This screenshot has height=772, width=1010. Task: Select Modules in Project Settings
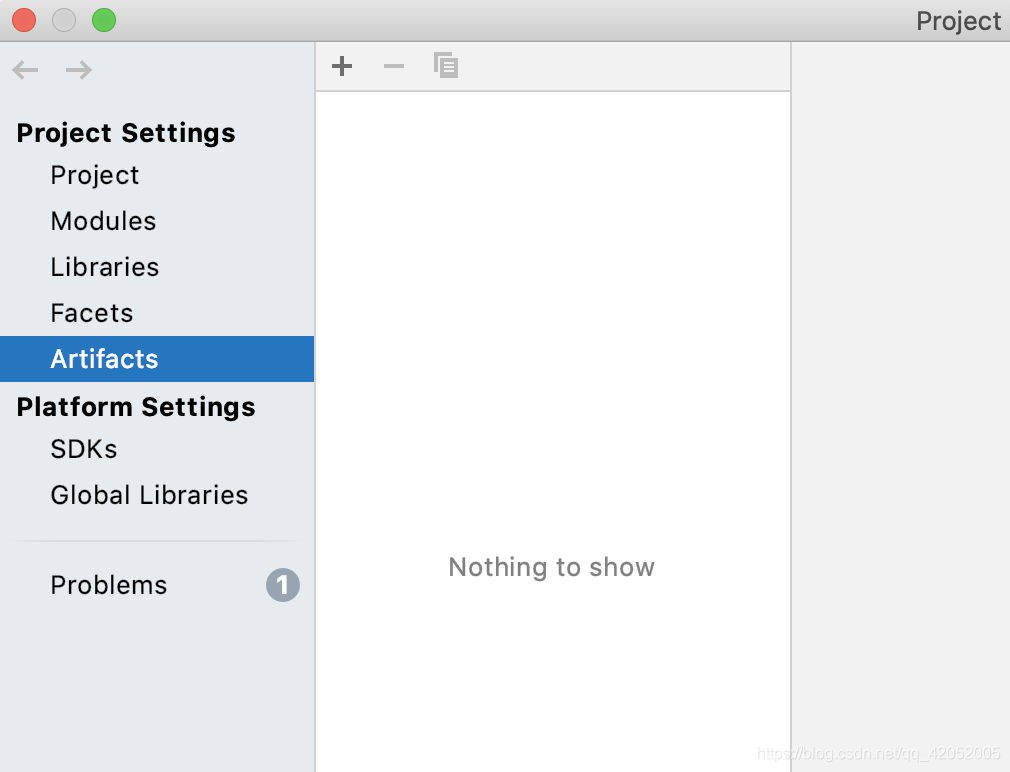pyautogui.click(x=103, y=221)
